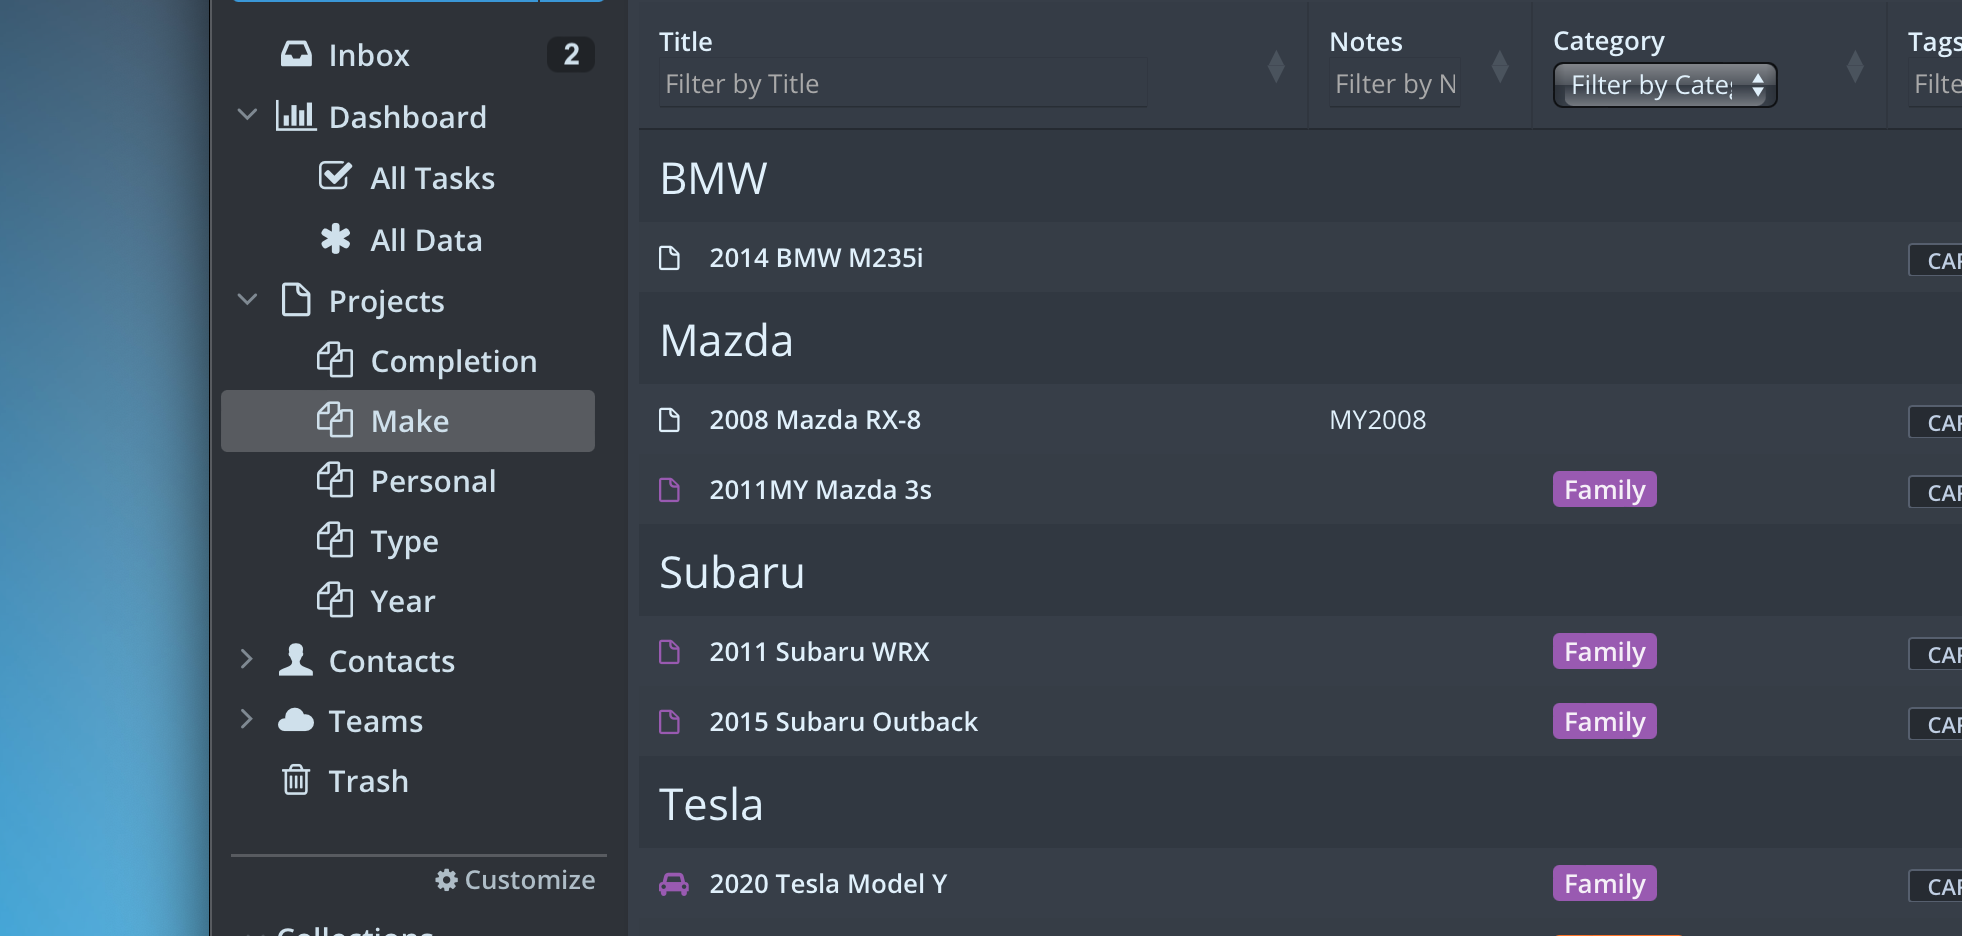The height and width of the screenshot is (936, 1962).
Task: Select the 2008 Mazda RX-8 title
Action: tap(815, 420)
